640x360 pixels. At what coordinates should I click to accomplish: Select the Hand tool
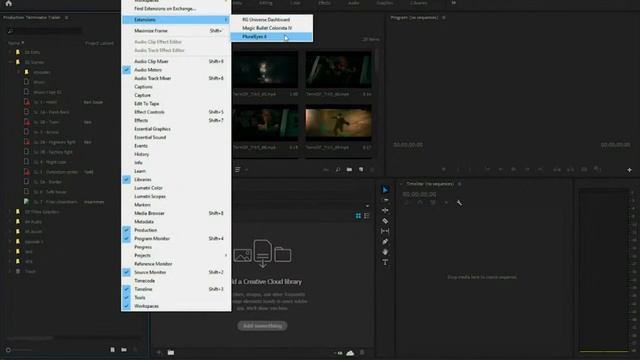pyautogui.click(x=385, y=252)
